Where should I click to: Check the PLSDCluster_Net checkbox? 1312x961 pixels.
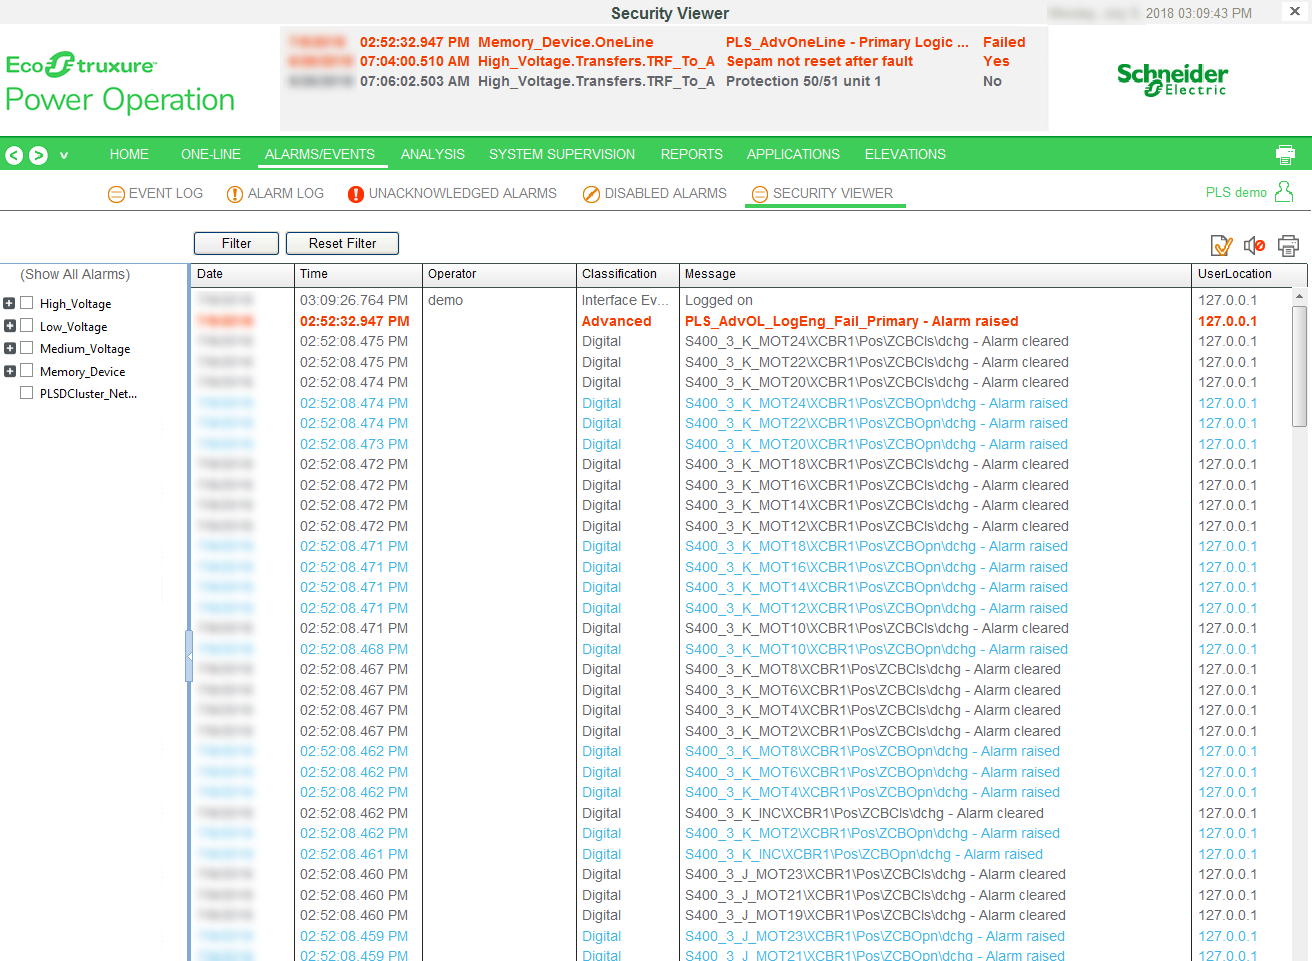coord(27,393)
